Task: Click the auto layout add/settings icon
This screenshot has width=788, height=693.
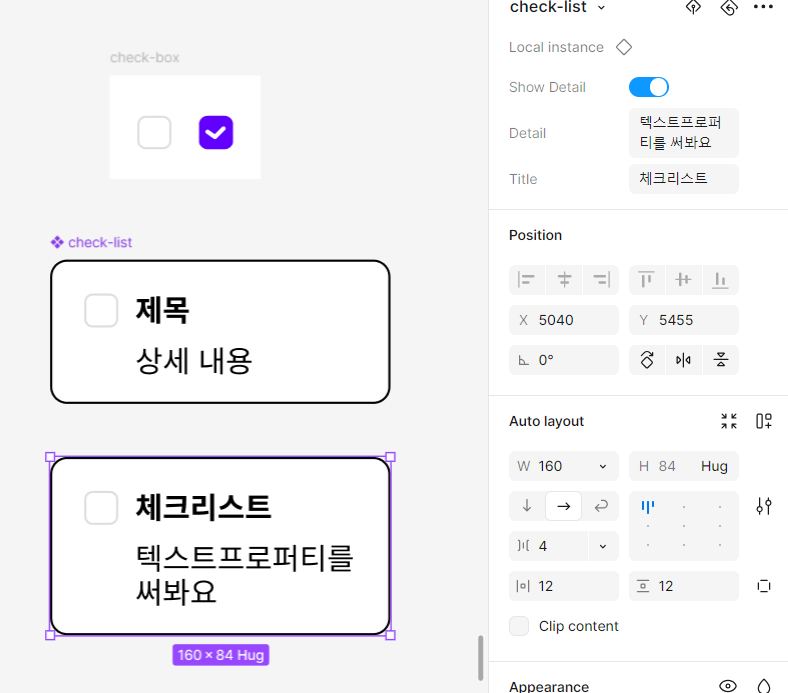Action: pos(764,421)
